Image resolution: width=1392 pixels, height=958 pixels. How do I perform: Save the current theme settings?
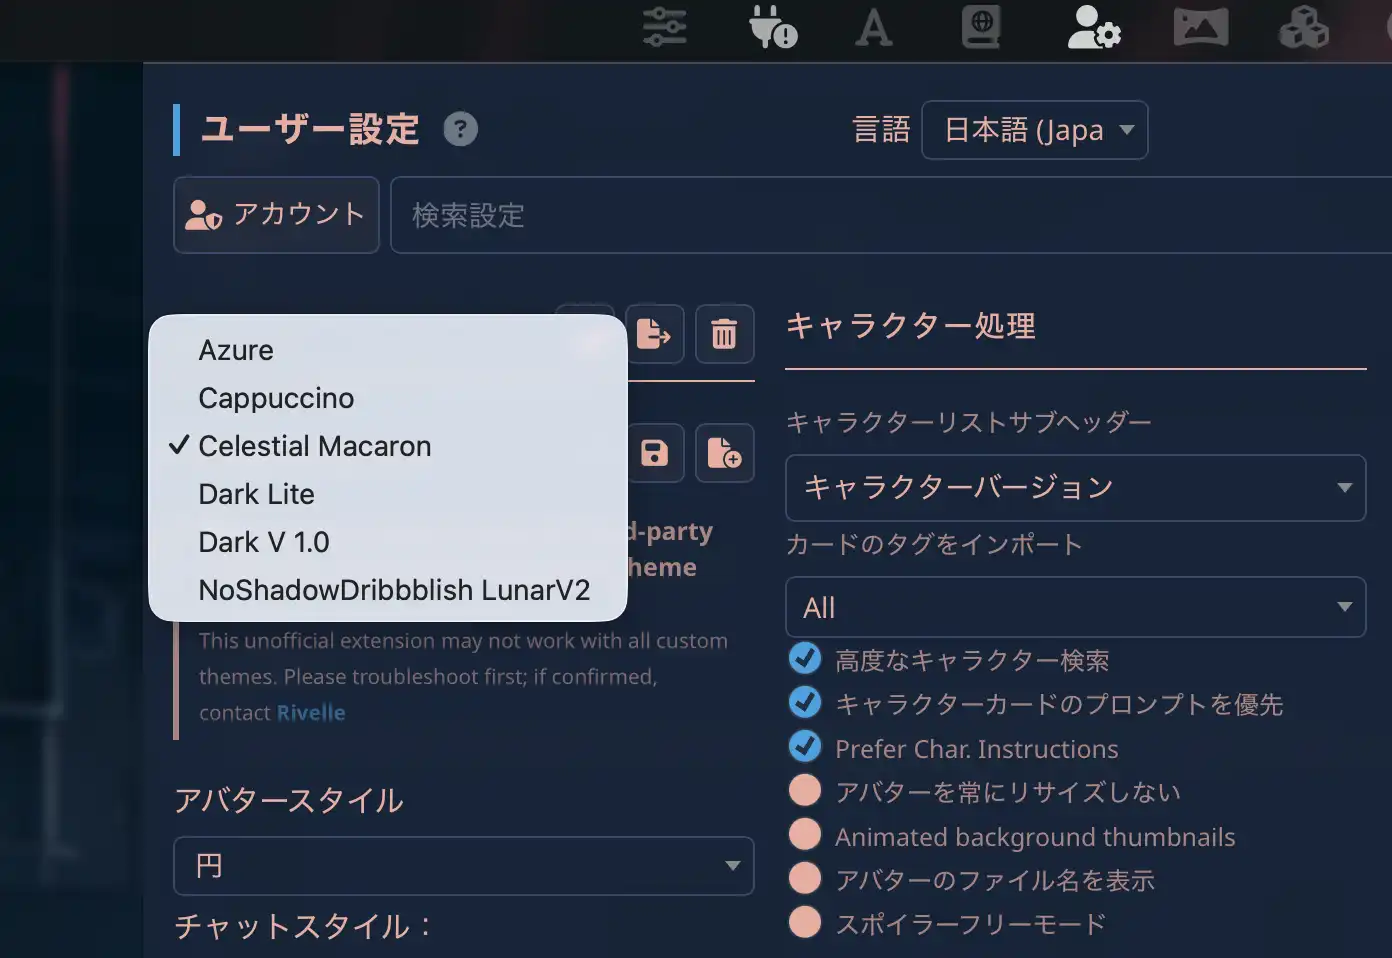point(654,453)
